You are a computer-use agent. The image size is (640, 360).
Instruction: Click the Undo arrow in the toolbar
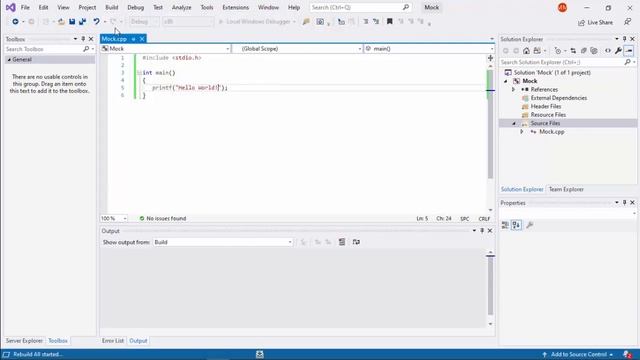[96, 22]
